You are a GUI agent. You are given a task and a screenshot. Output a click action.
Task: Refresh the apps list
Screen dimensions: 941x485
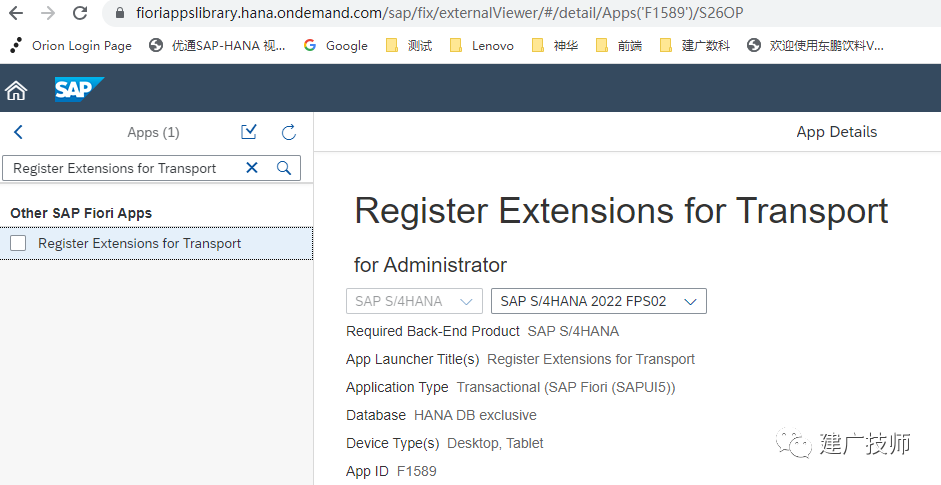point(289,132)
